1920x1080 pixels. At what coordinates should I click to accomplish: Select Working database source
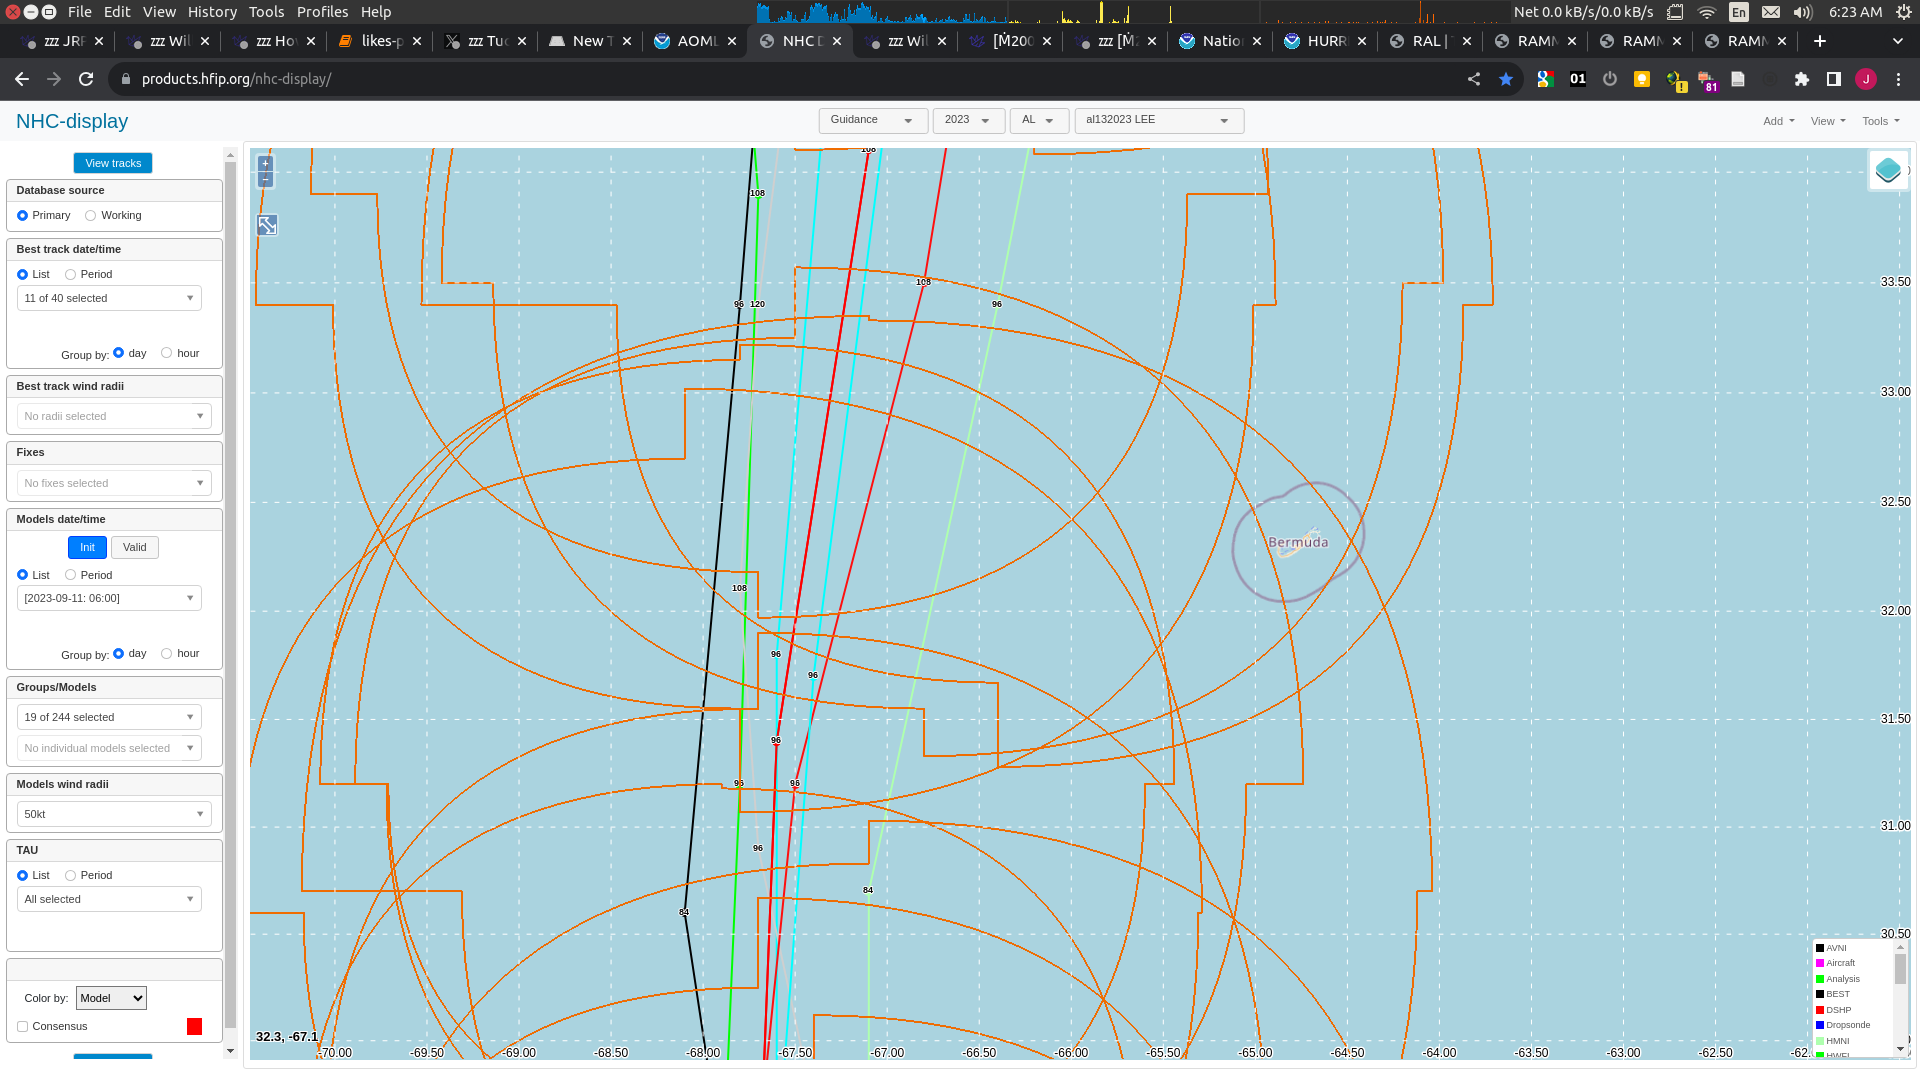91,216
